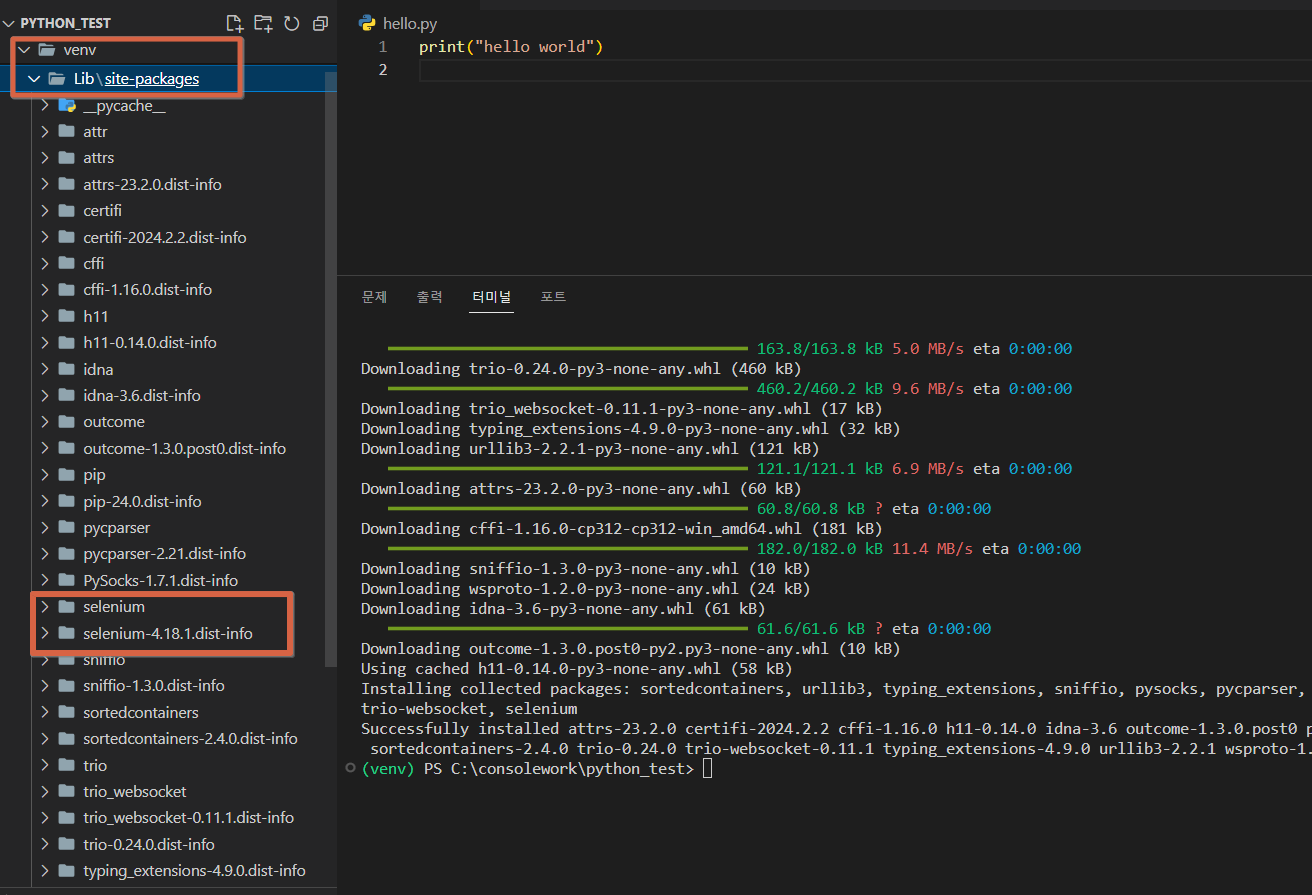Collapse the Lib\site-packages chevron
The image size is (1312, 895).
pyautogui.click(x=34, y=78)
